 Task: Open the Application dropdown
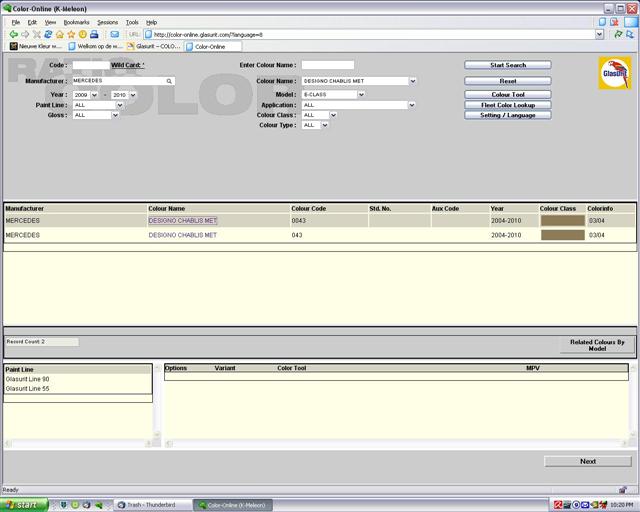click(x=412, y=105)
